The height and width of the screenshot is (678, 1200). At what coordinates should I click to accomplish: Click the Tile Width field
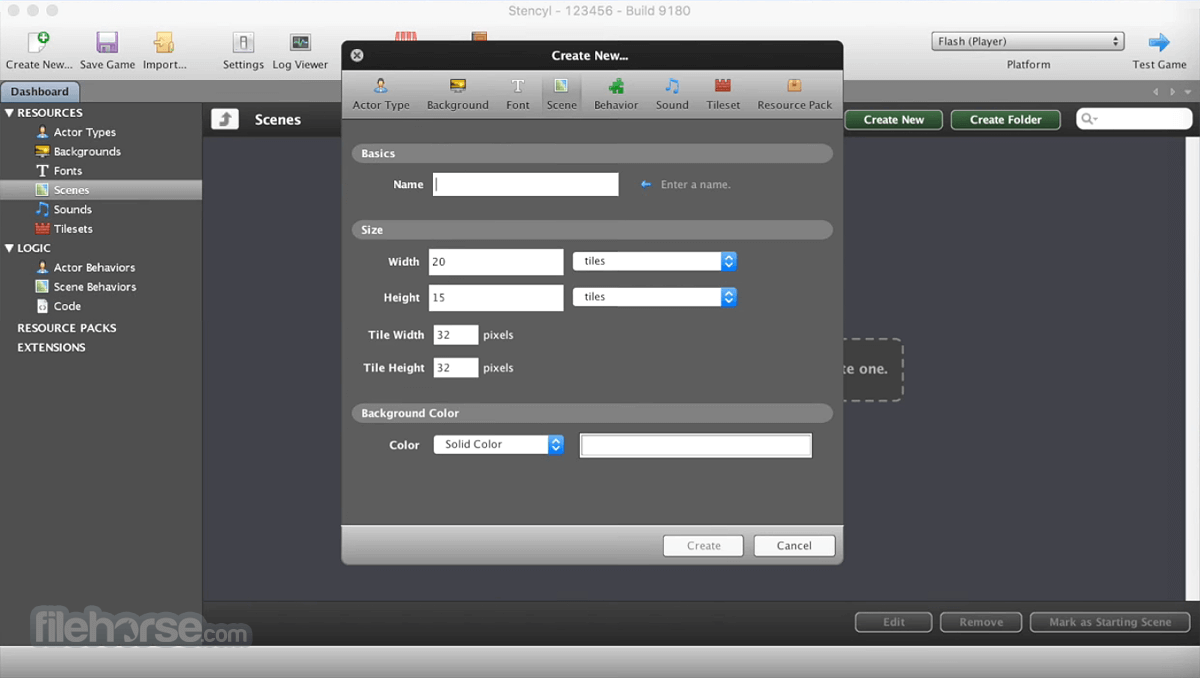point(455,335)
